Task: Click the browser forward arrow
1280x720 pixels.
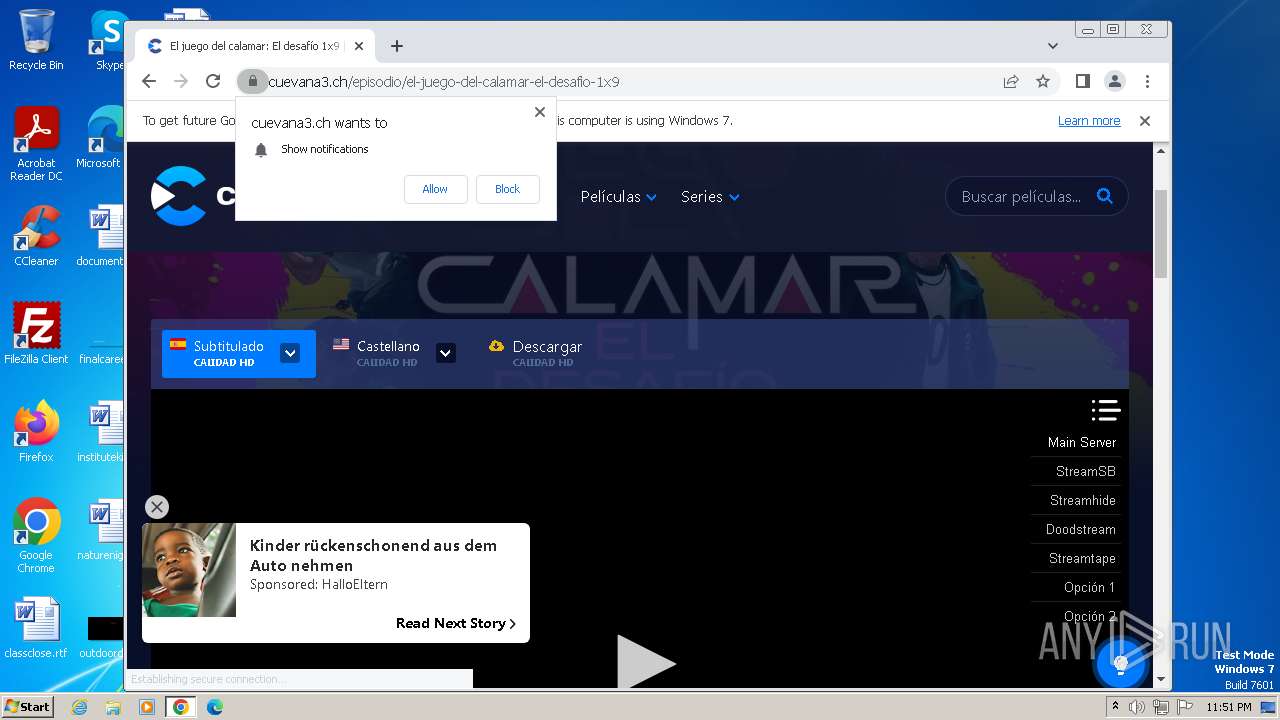Action: tap(181, 81)
